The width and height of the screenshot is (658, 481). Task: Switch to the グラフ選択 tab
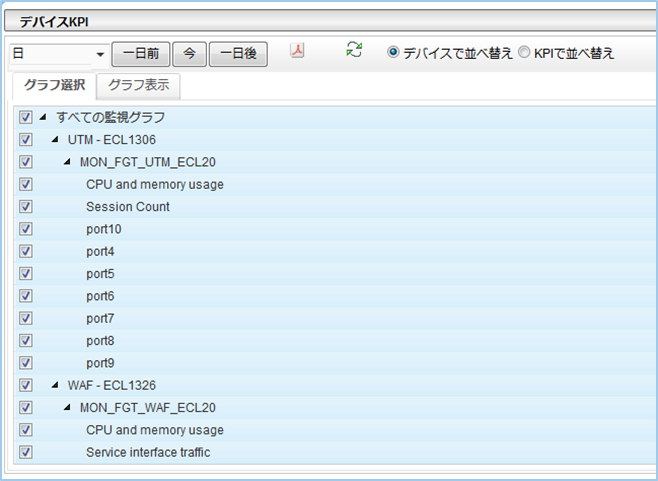tap(54, 85)
